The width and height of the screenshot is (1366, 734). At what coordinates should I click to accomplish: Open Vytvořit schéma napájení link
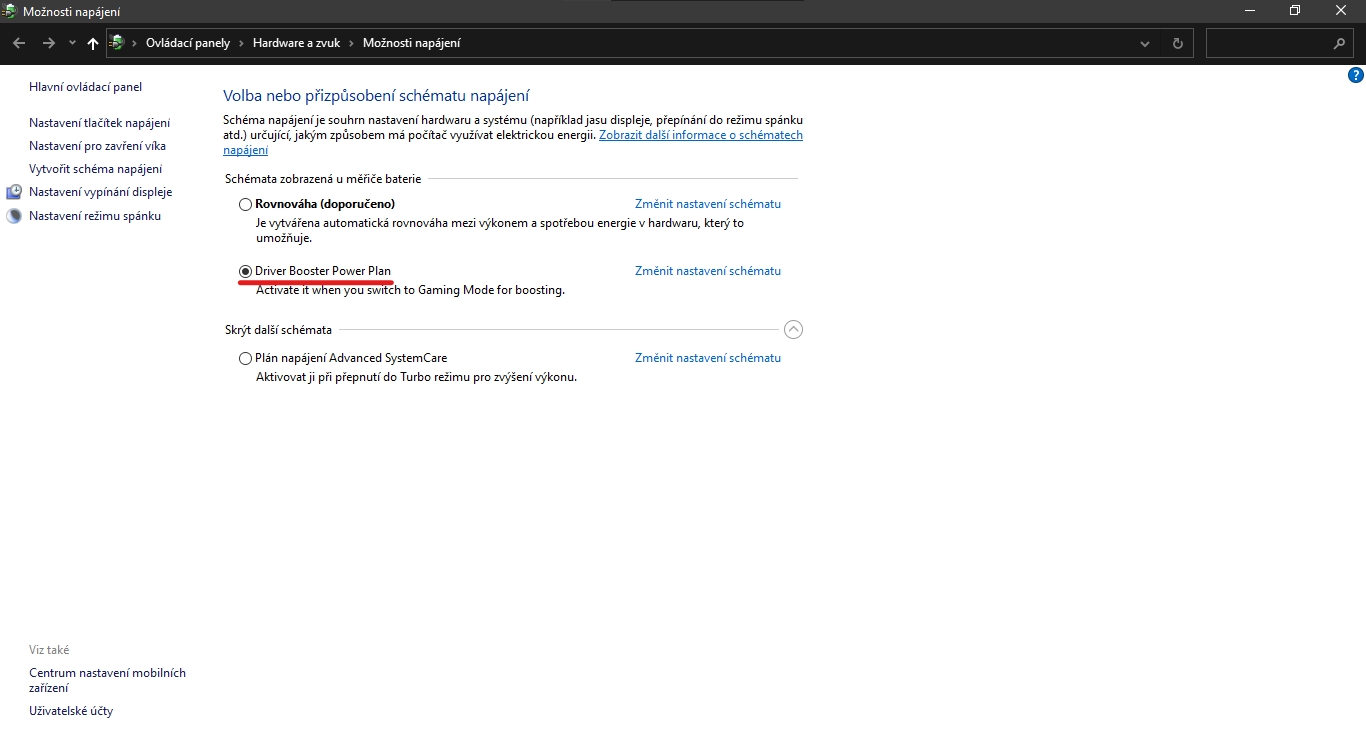pyautogui.click(x=95, y=169)
